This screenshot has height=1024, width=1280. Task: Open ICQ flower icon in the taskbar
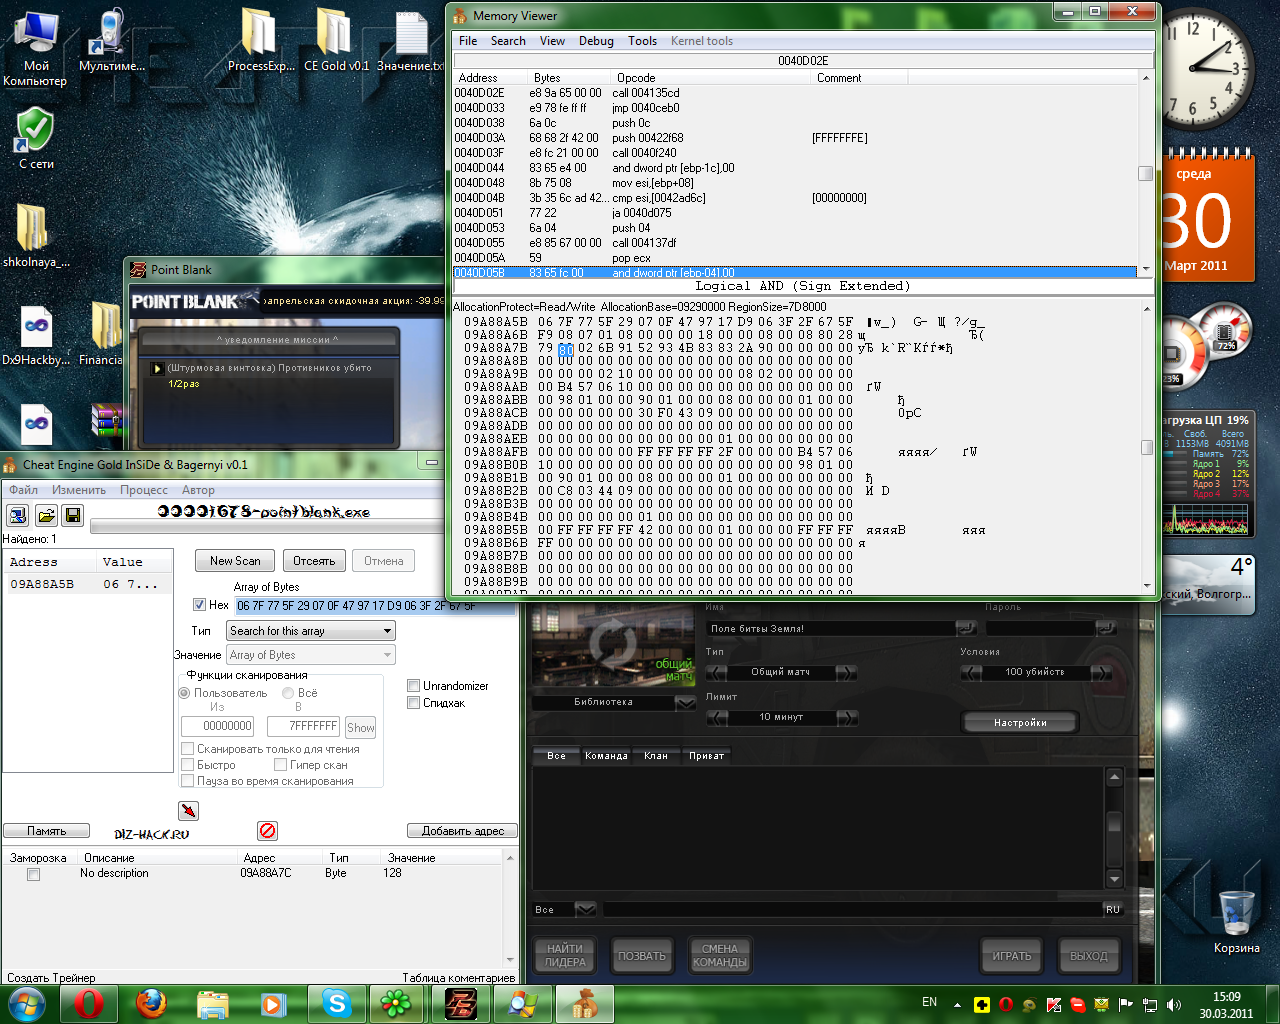(x=397, y=1003)
